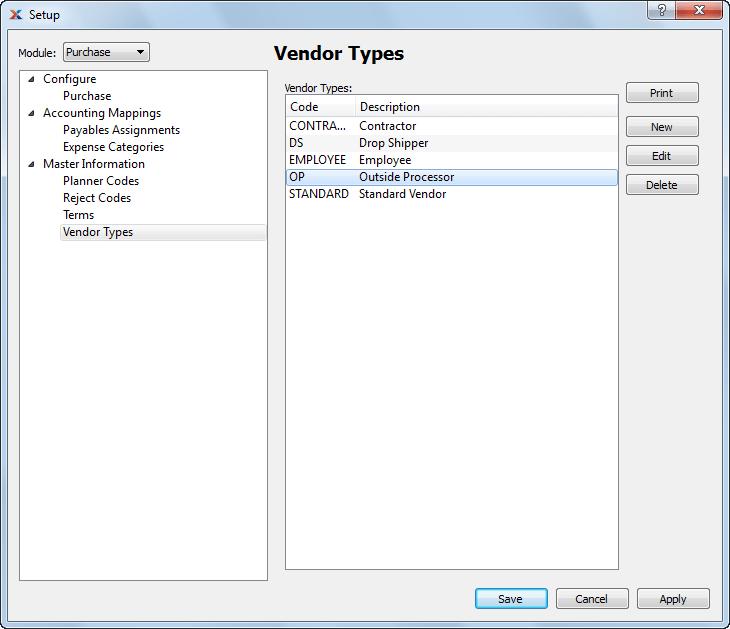
Task: Close the Setup window
Action: [699, 10]
